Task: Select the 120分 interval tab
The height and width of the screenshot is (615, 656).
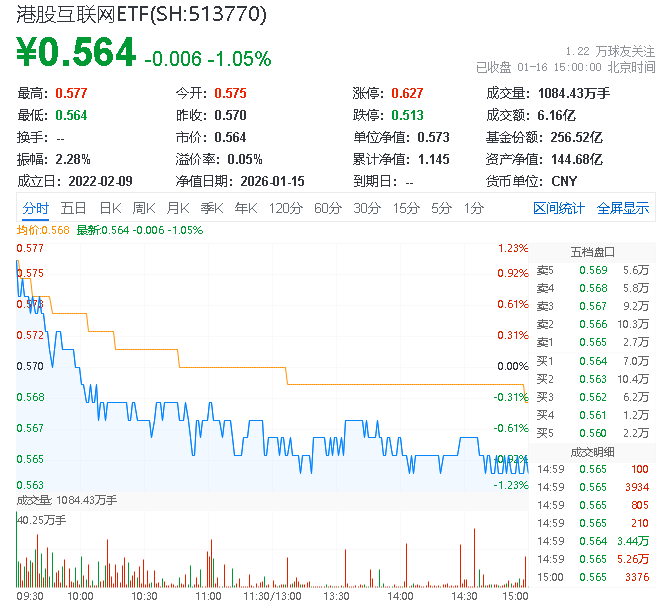Action: click(x=285, y=208)
